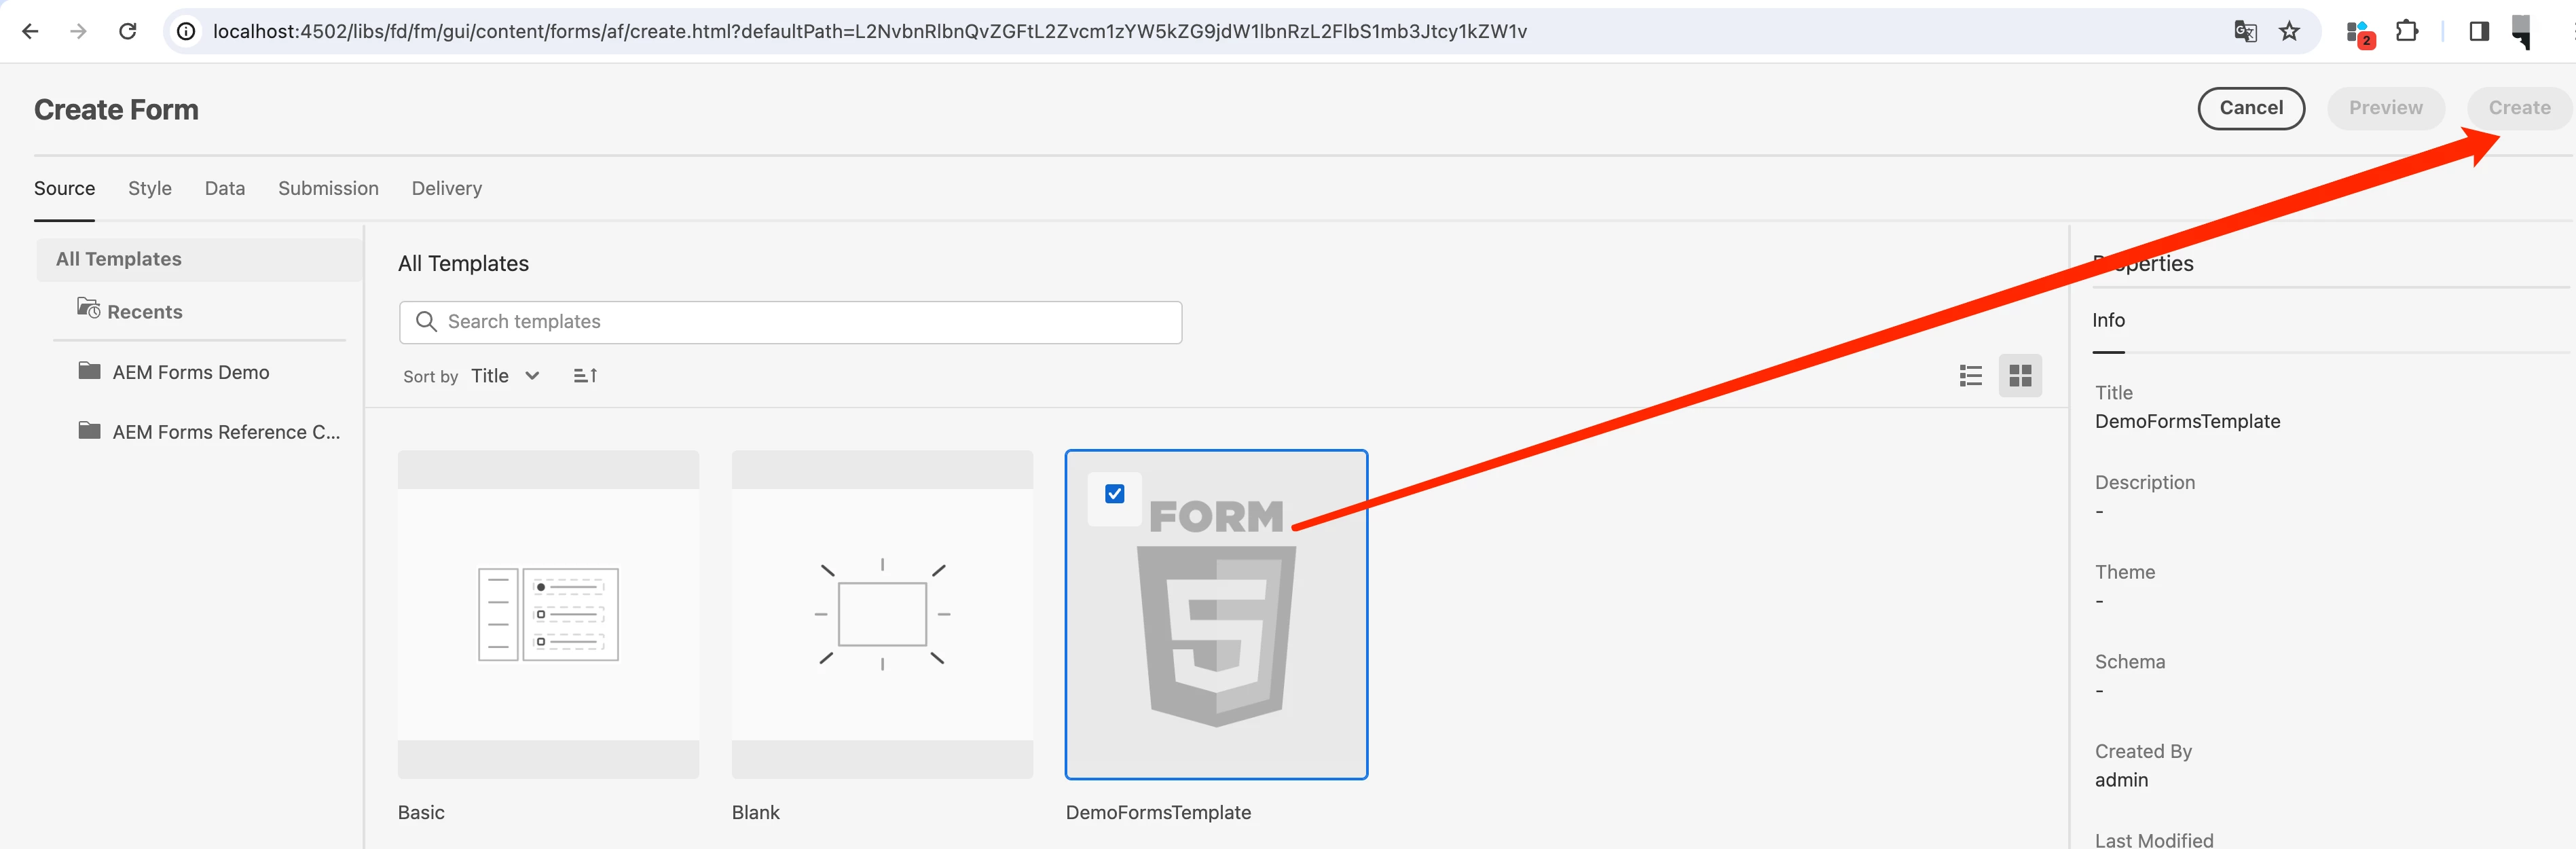Open AEM Forms Demo folder
2576x849 pixels.
[190, 372]
